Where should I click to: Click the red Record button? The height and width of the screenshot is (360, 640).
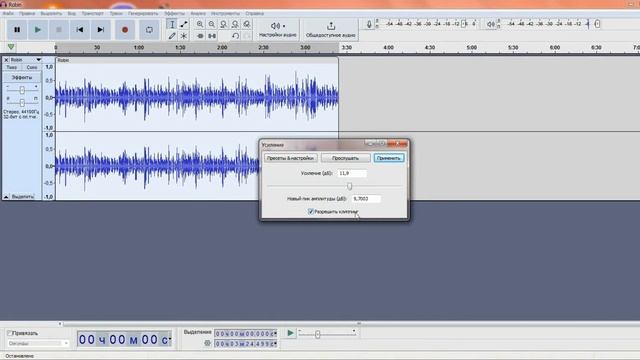pyautogui.click(x=125, y=30)
